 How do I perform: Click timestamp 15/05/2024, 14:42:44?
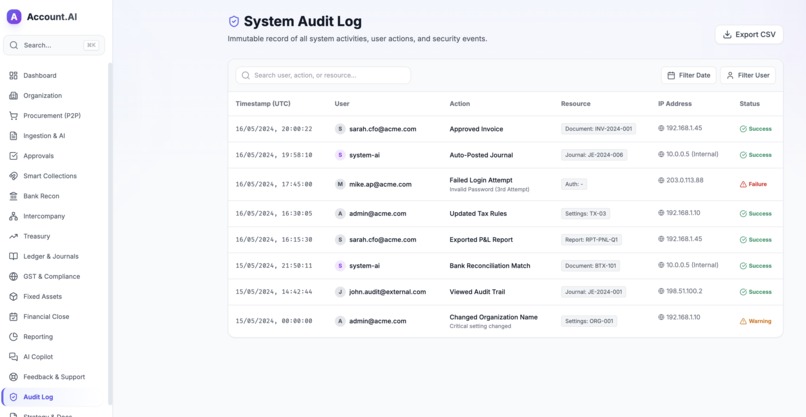pos(273,292)
